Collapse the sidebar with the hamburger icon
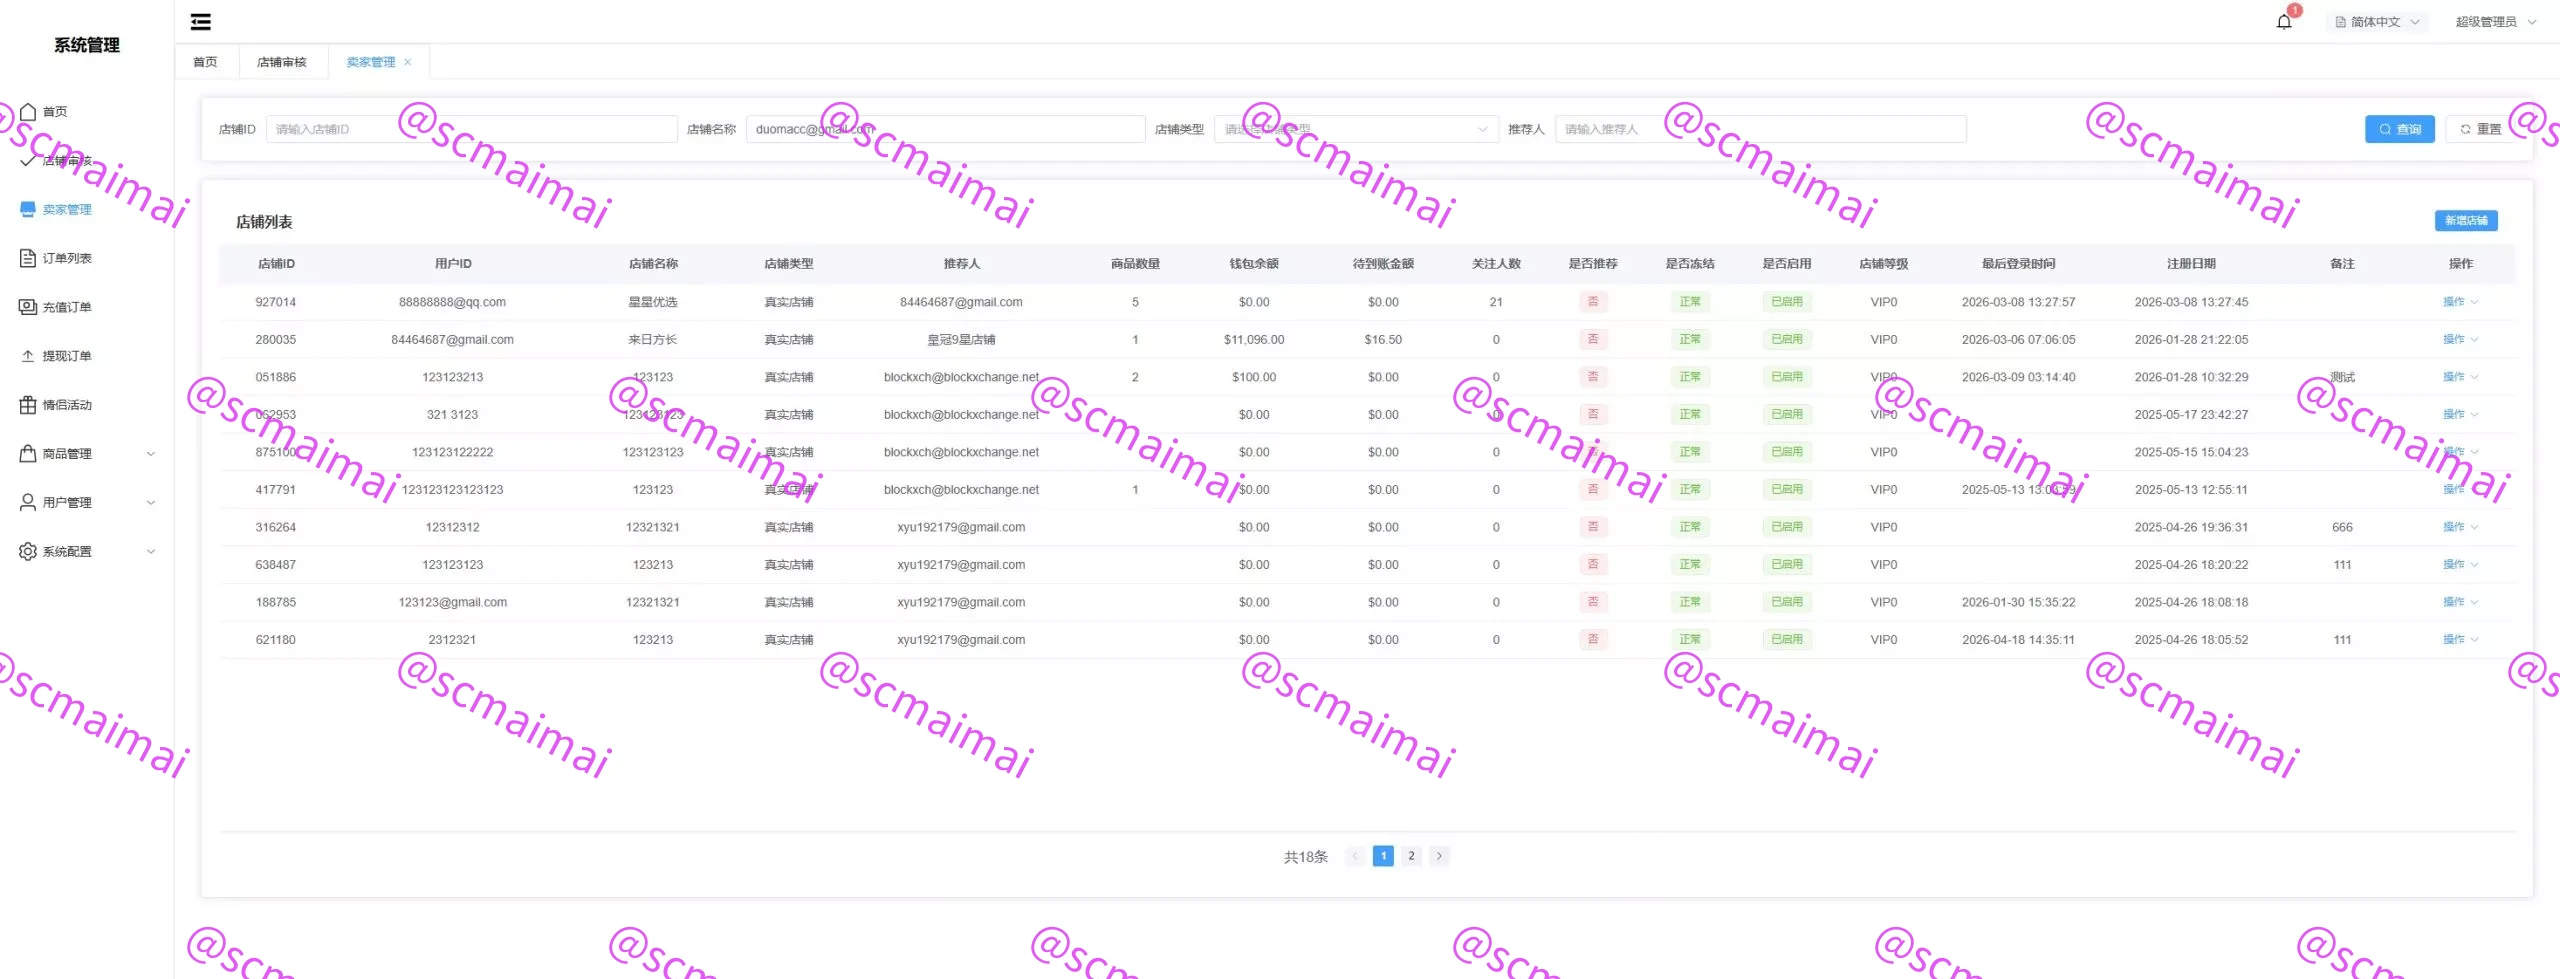Image resolution: width=2560 pixels, height=979 pixels. (x=200, y=22)
